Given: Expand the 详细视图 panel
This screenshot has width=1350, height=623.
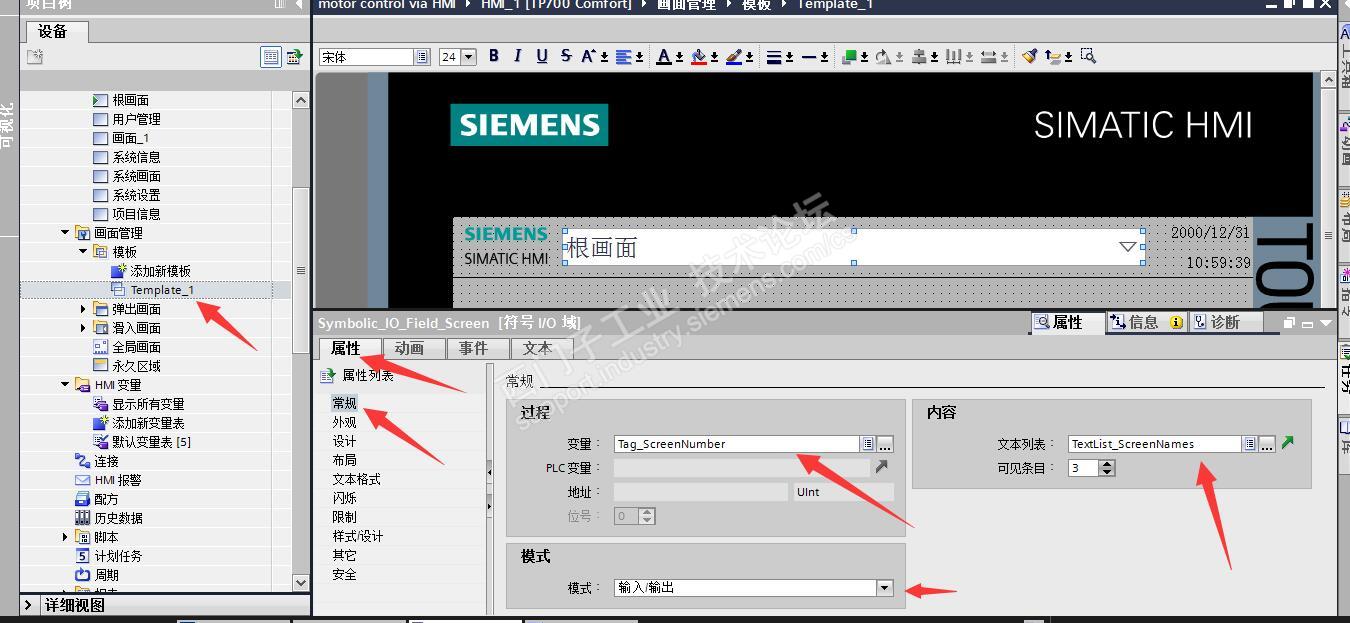Looking at the screenshot, I should point(28,605).
